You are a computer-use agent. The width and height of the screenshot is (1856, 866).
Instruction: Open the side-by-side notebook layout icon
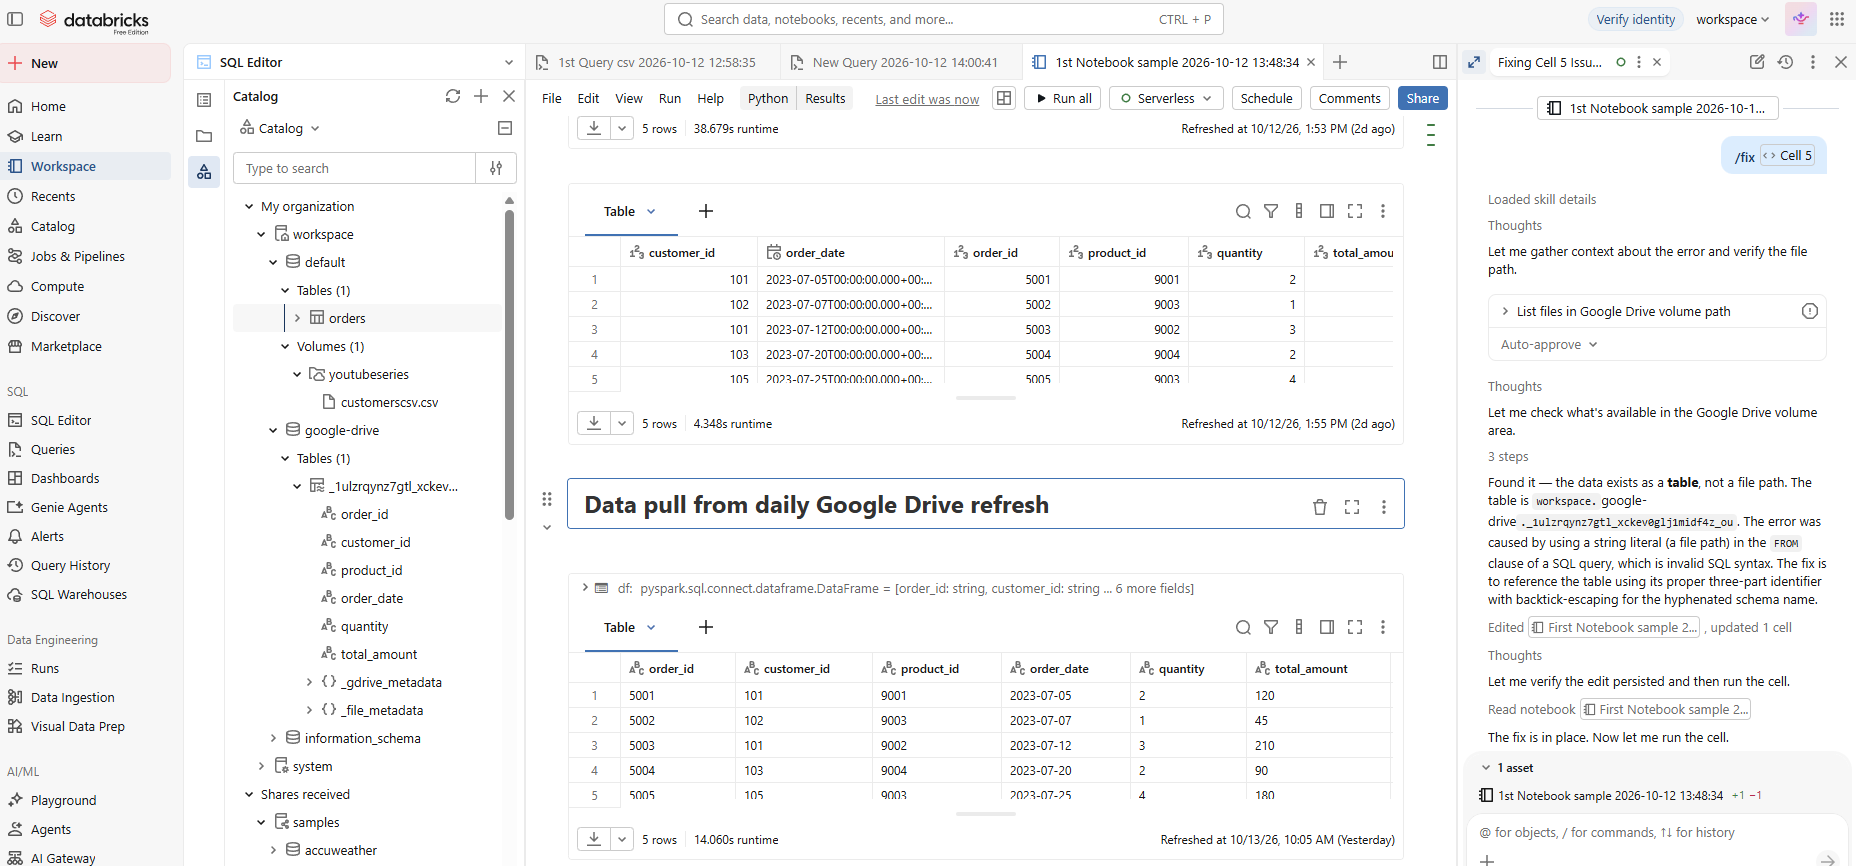click(1004, 98)
